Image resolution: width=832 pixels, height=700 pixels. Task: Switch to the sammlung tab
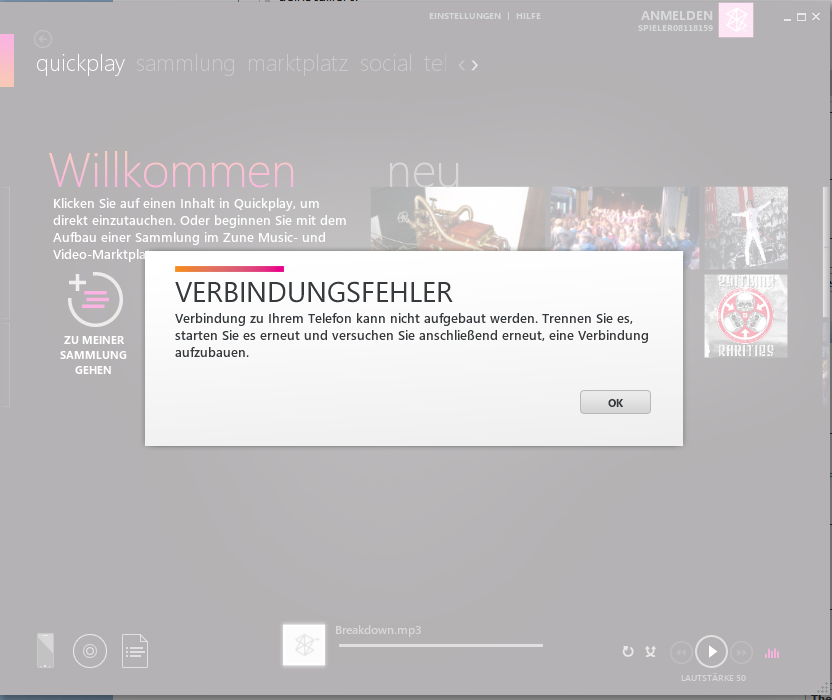pos(185,64)
